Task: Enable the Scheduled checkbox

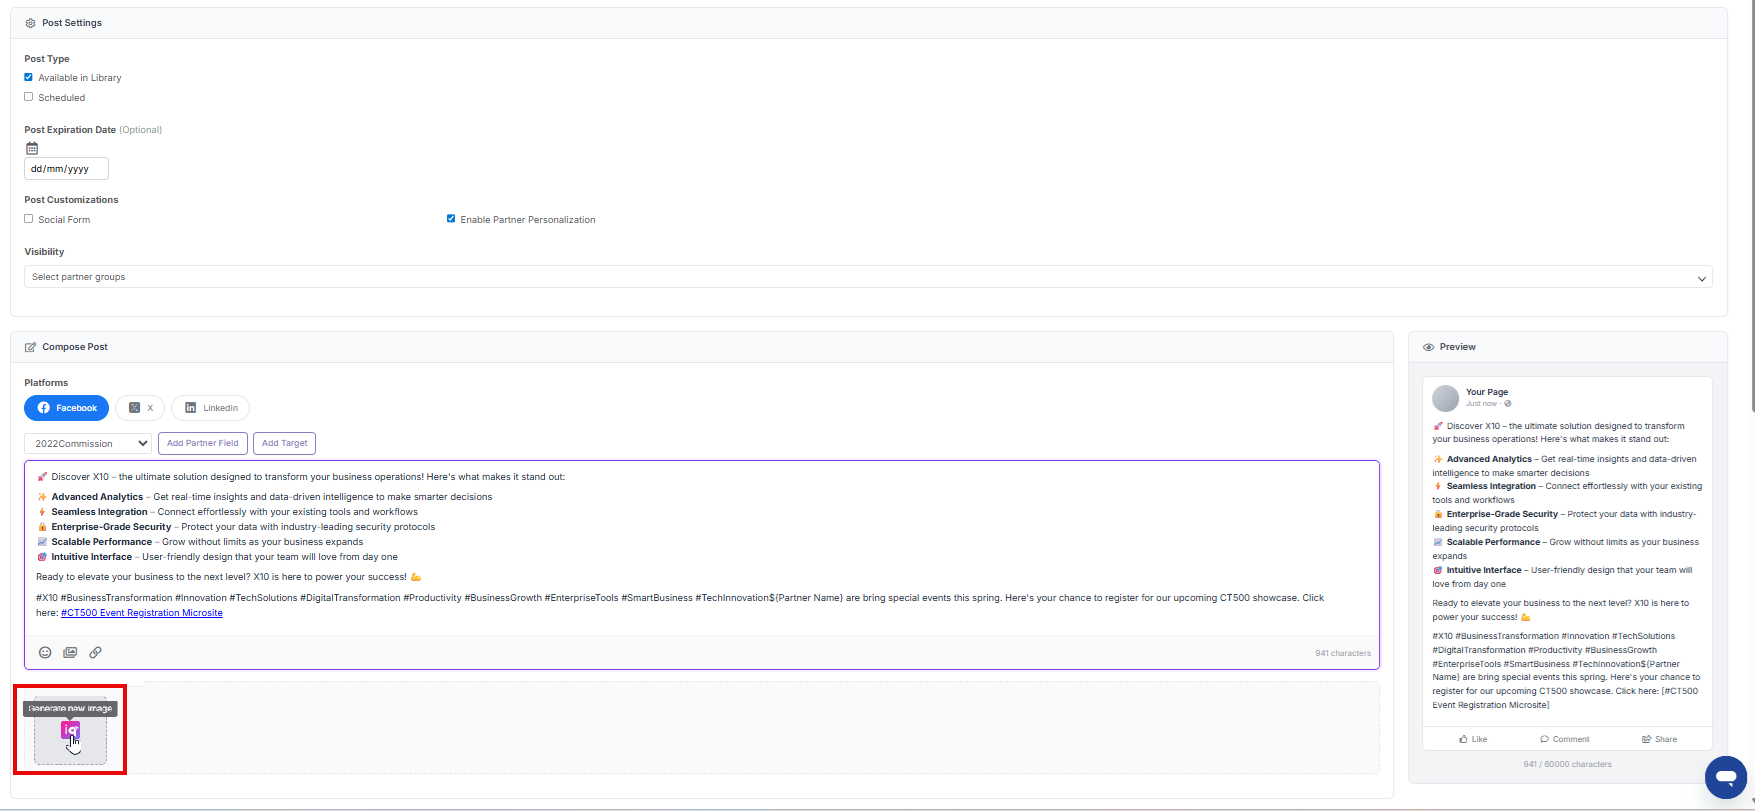Action: [29, 97]
